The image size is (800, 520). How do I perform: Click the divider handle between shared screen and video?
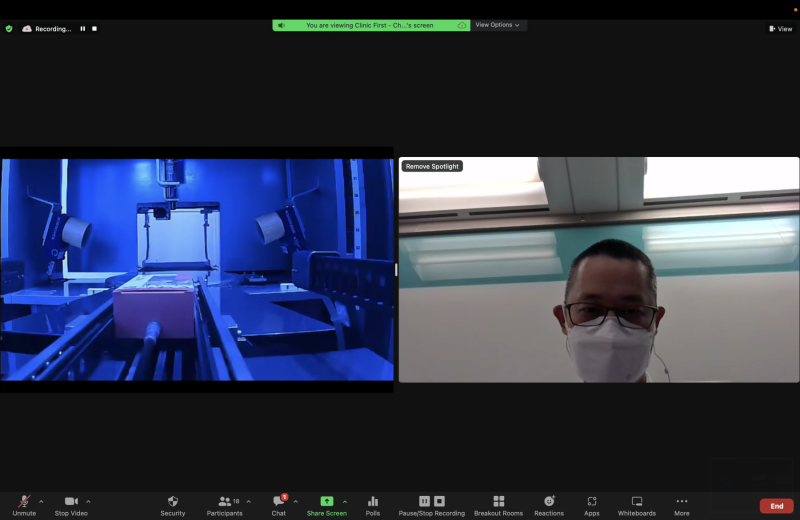click(x=396, y=269)
